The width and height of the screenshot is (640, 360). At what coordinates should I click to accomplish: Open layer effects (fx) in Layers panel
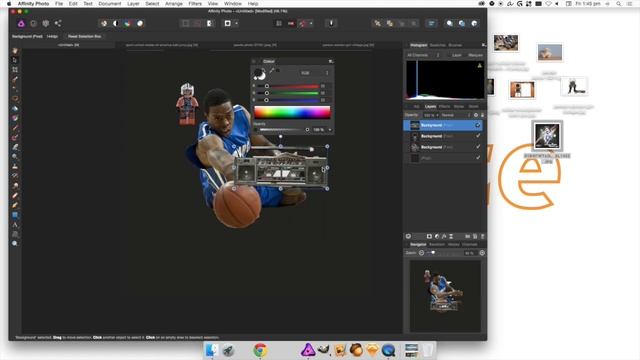[x=444, y=236]
